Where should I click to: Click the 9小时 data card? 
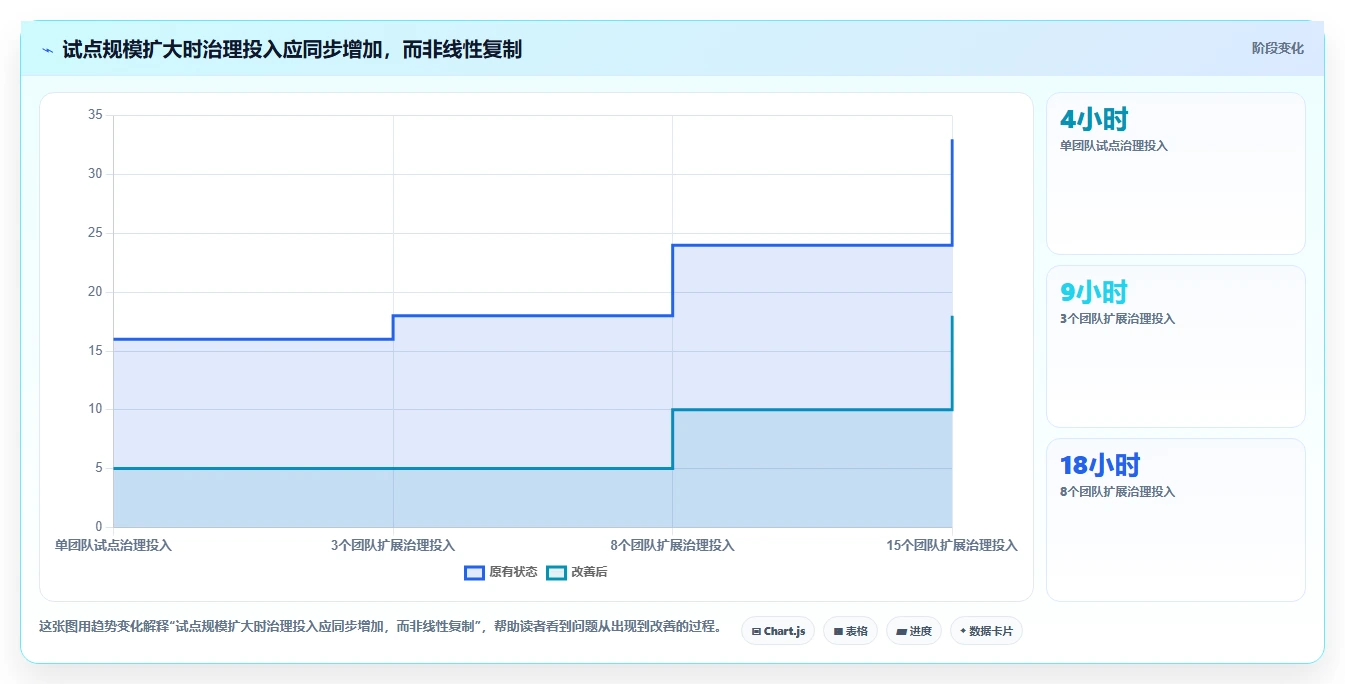coord(1175,347)
